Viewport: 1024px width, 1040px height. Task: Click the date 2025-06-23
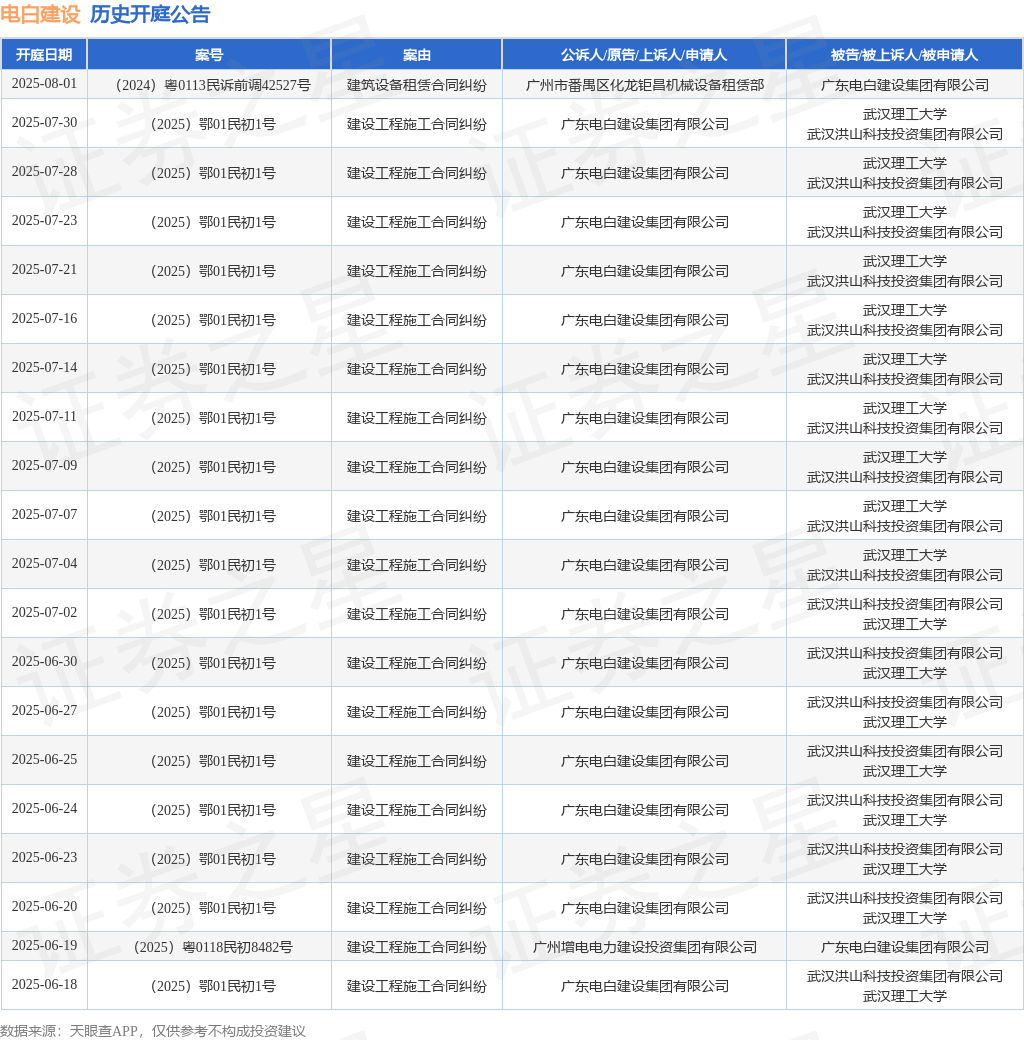point(44,859)
